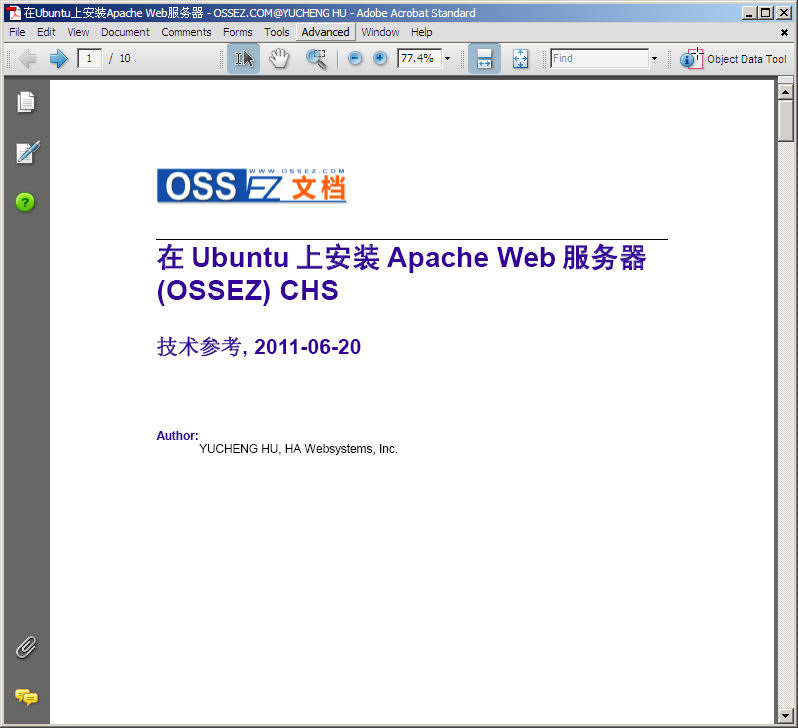Open the Window menu
Image resolution: width=798 pixels, height=728 pixels.
(380, 32)
